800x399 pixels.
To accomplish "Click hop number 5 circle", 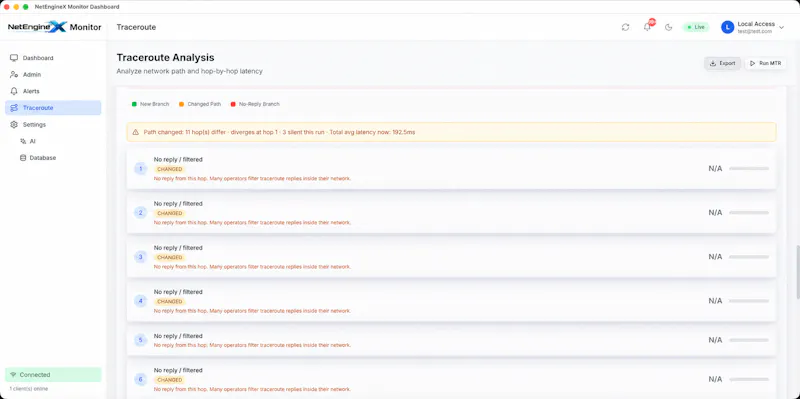I will point(141,340).
